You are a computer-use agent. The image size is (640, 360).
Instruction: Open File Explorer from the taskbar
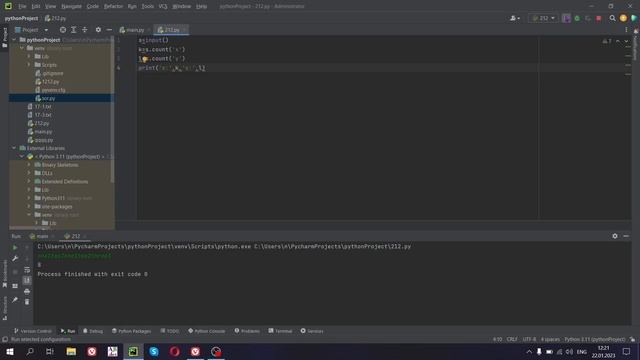pos(71,351)
